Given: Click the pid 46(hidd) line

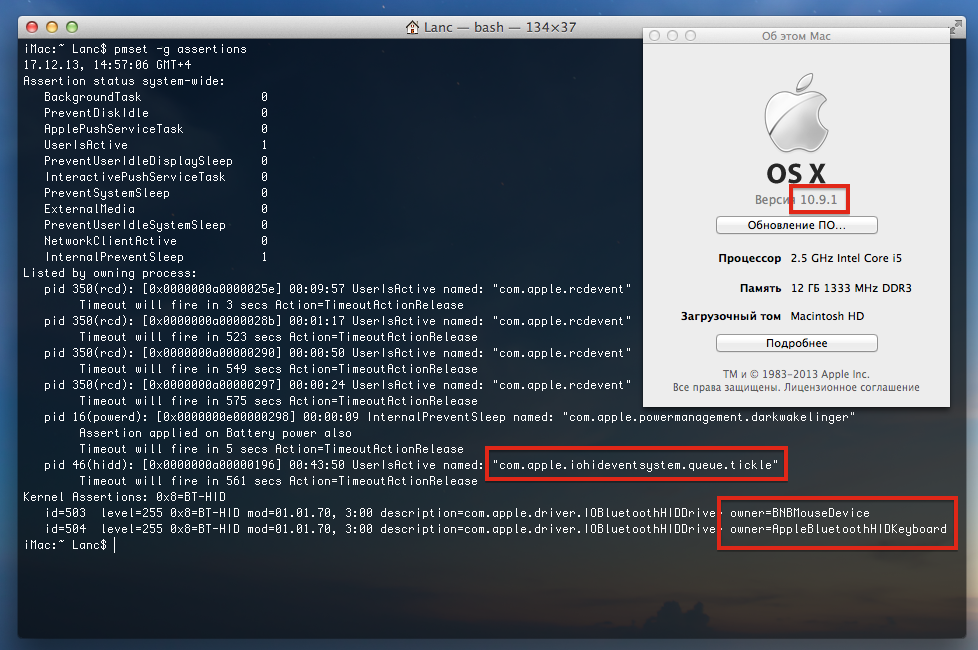Looking at the screenshot, I should pyautogui.click(x=411, y=465).
